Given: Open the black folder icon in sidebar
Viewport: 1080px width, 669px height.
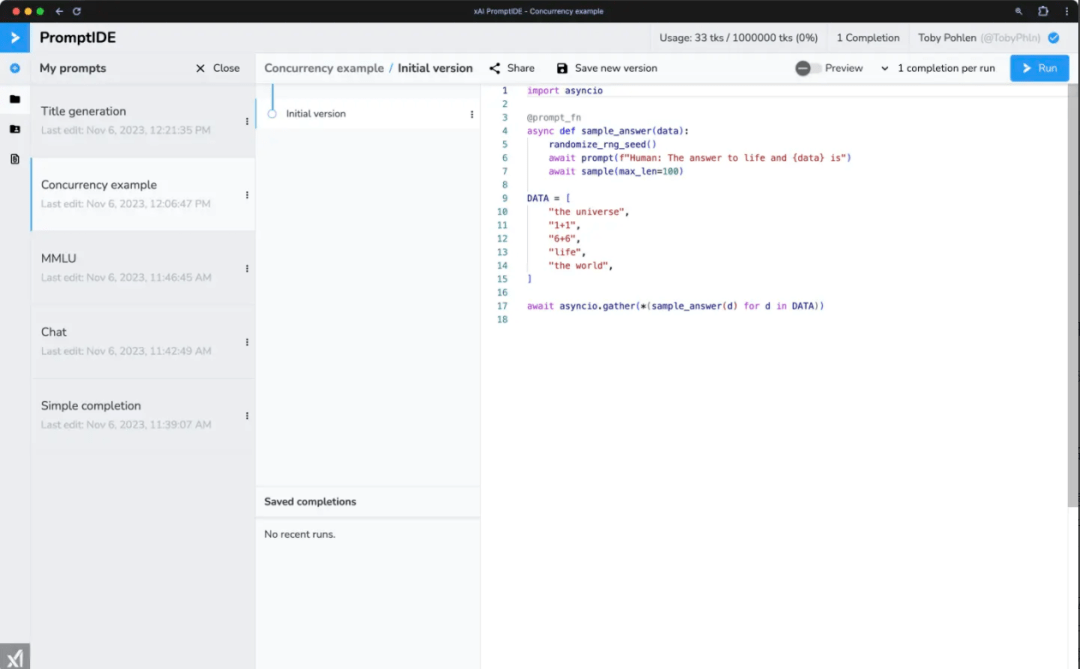Looking at the screenshot, I should click(15, 99).
